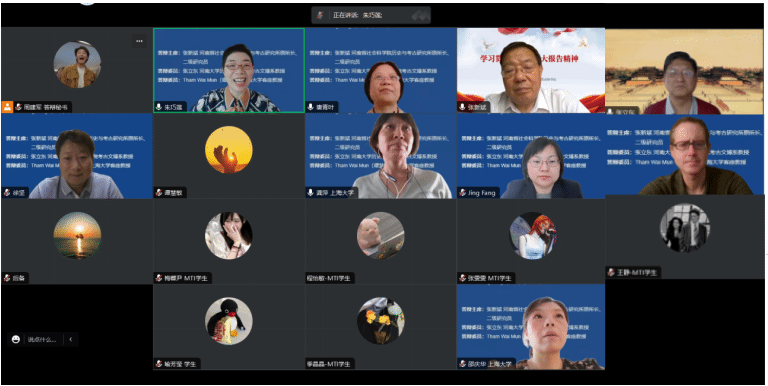Select the pink pig avatar thumbnail
Viewport: 768px width, 386px height.
381,236
